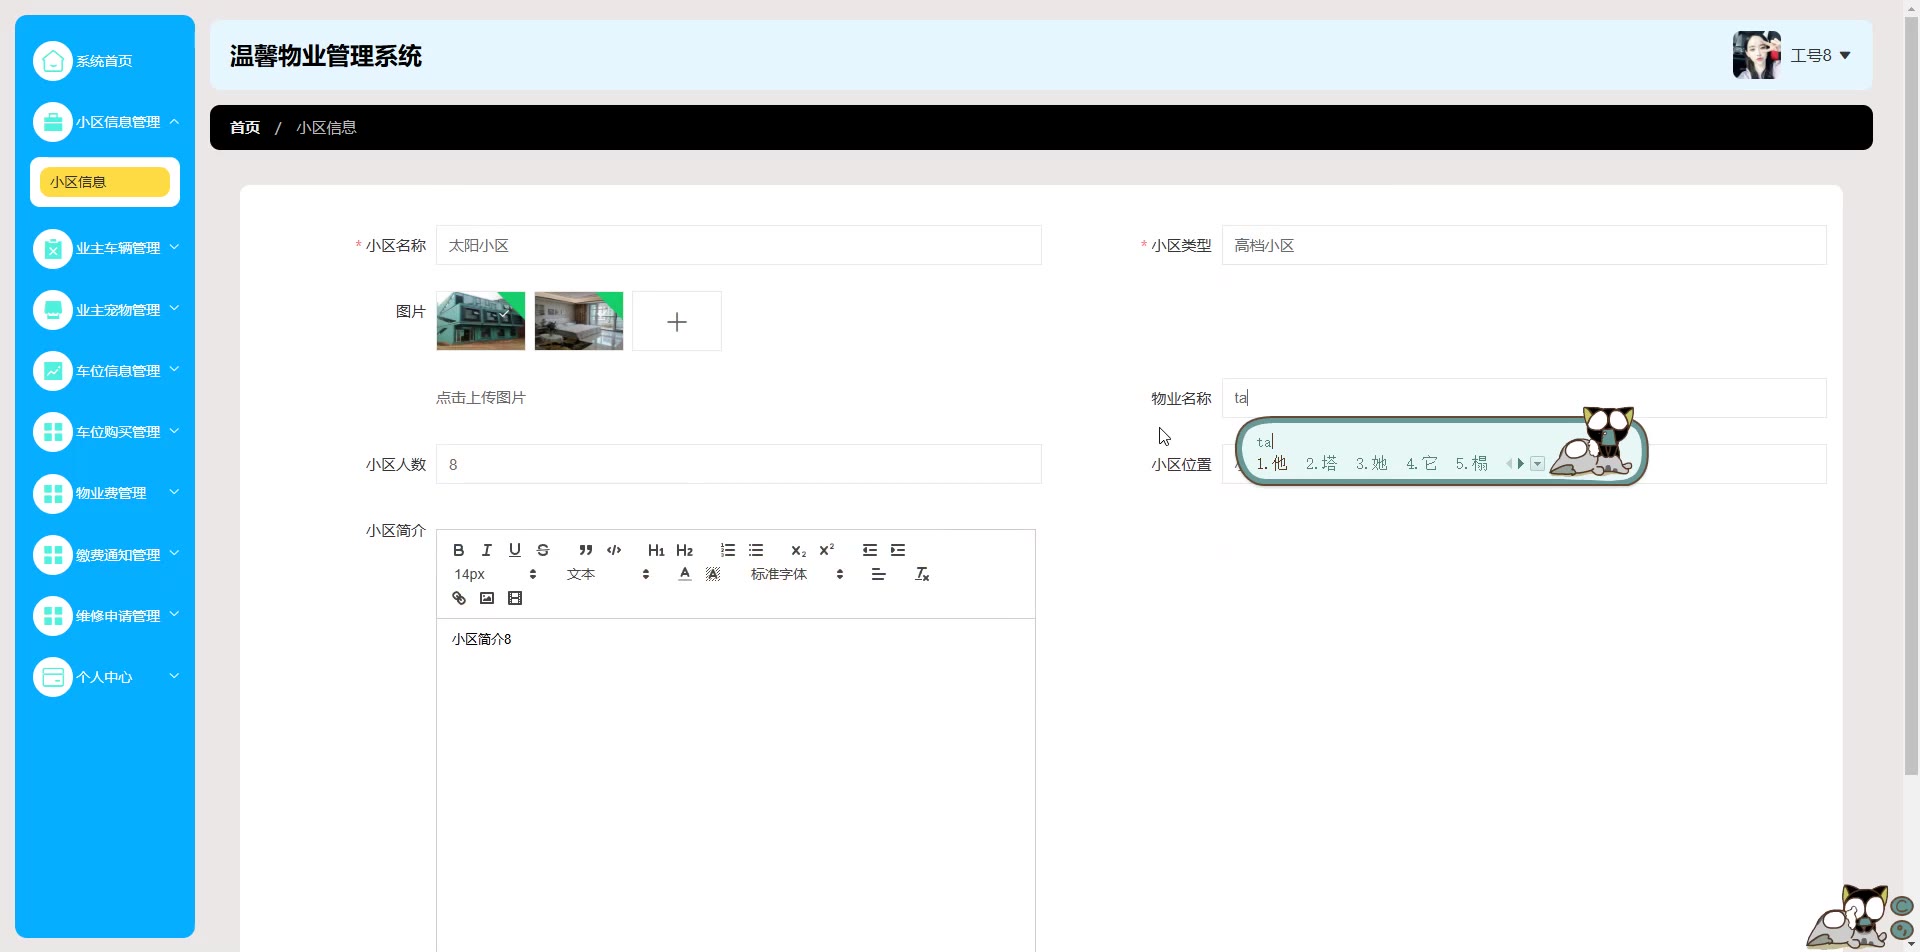Image resolution: width=1920 pixels, height=952 pixels.
Task: Increase indent in editor
Action: (x=898, y=550)
